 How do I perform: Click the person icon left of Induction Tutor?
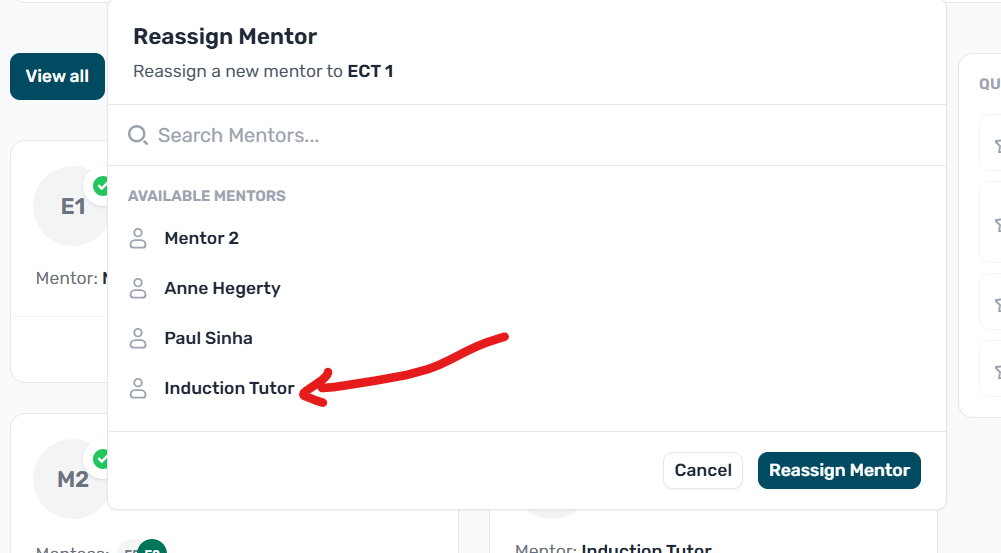point(138,388)
